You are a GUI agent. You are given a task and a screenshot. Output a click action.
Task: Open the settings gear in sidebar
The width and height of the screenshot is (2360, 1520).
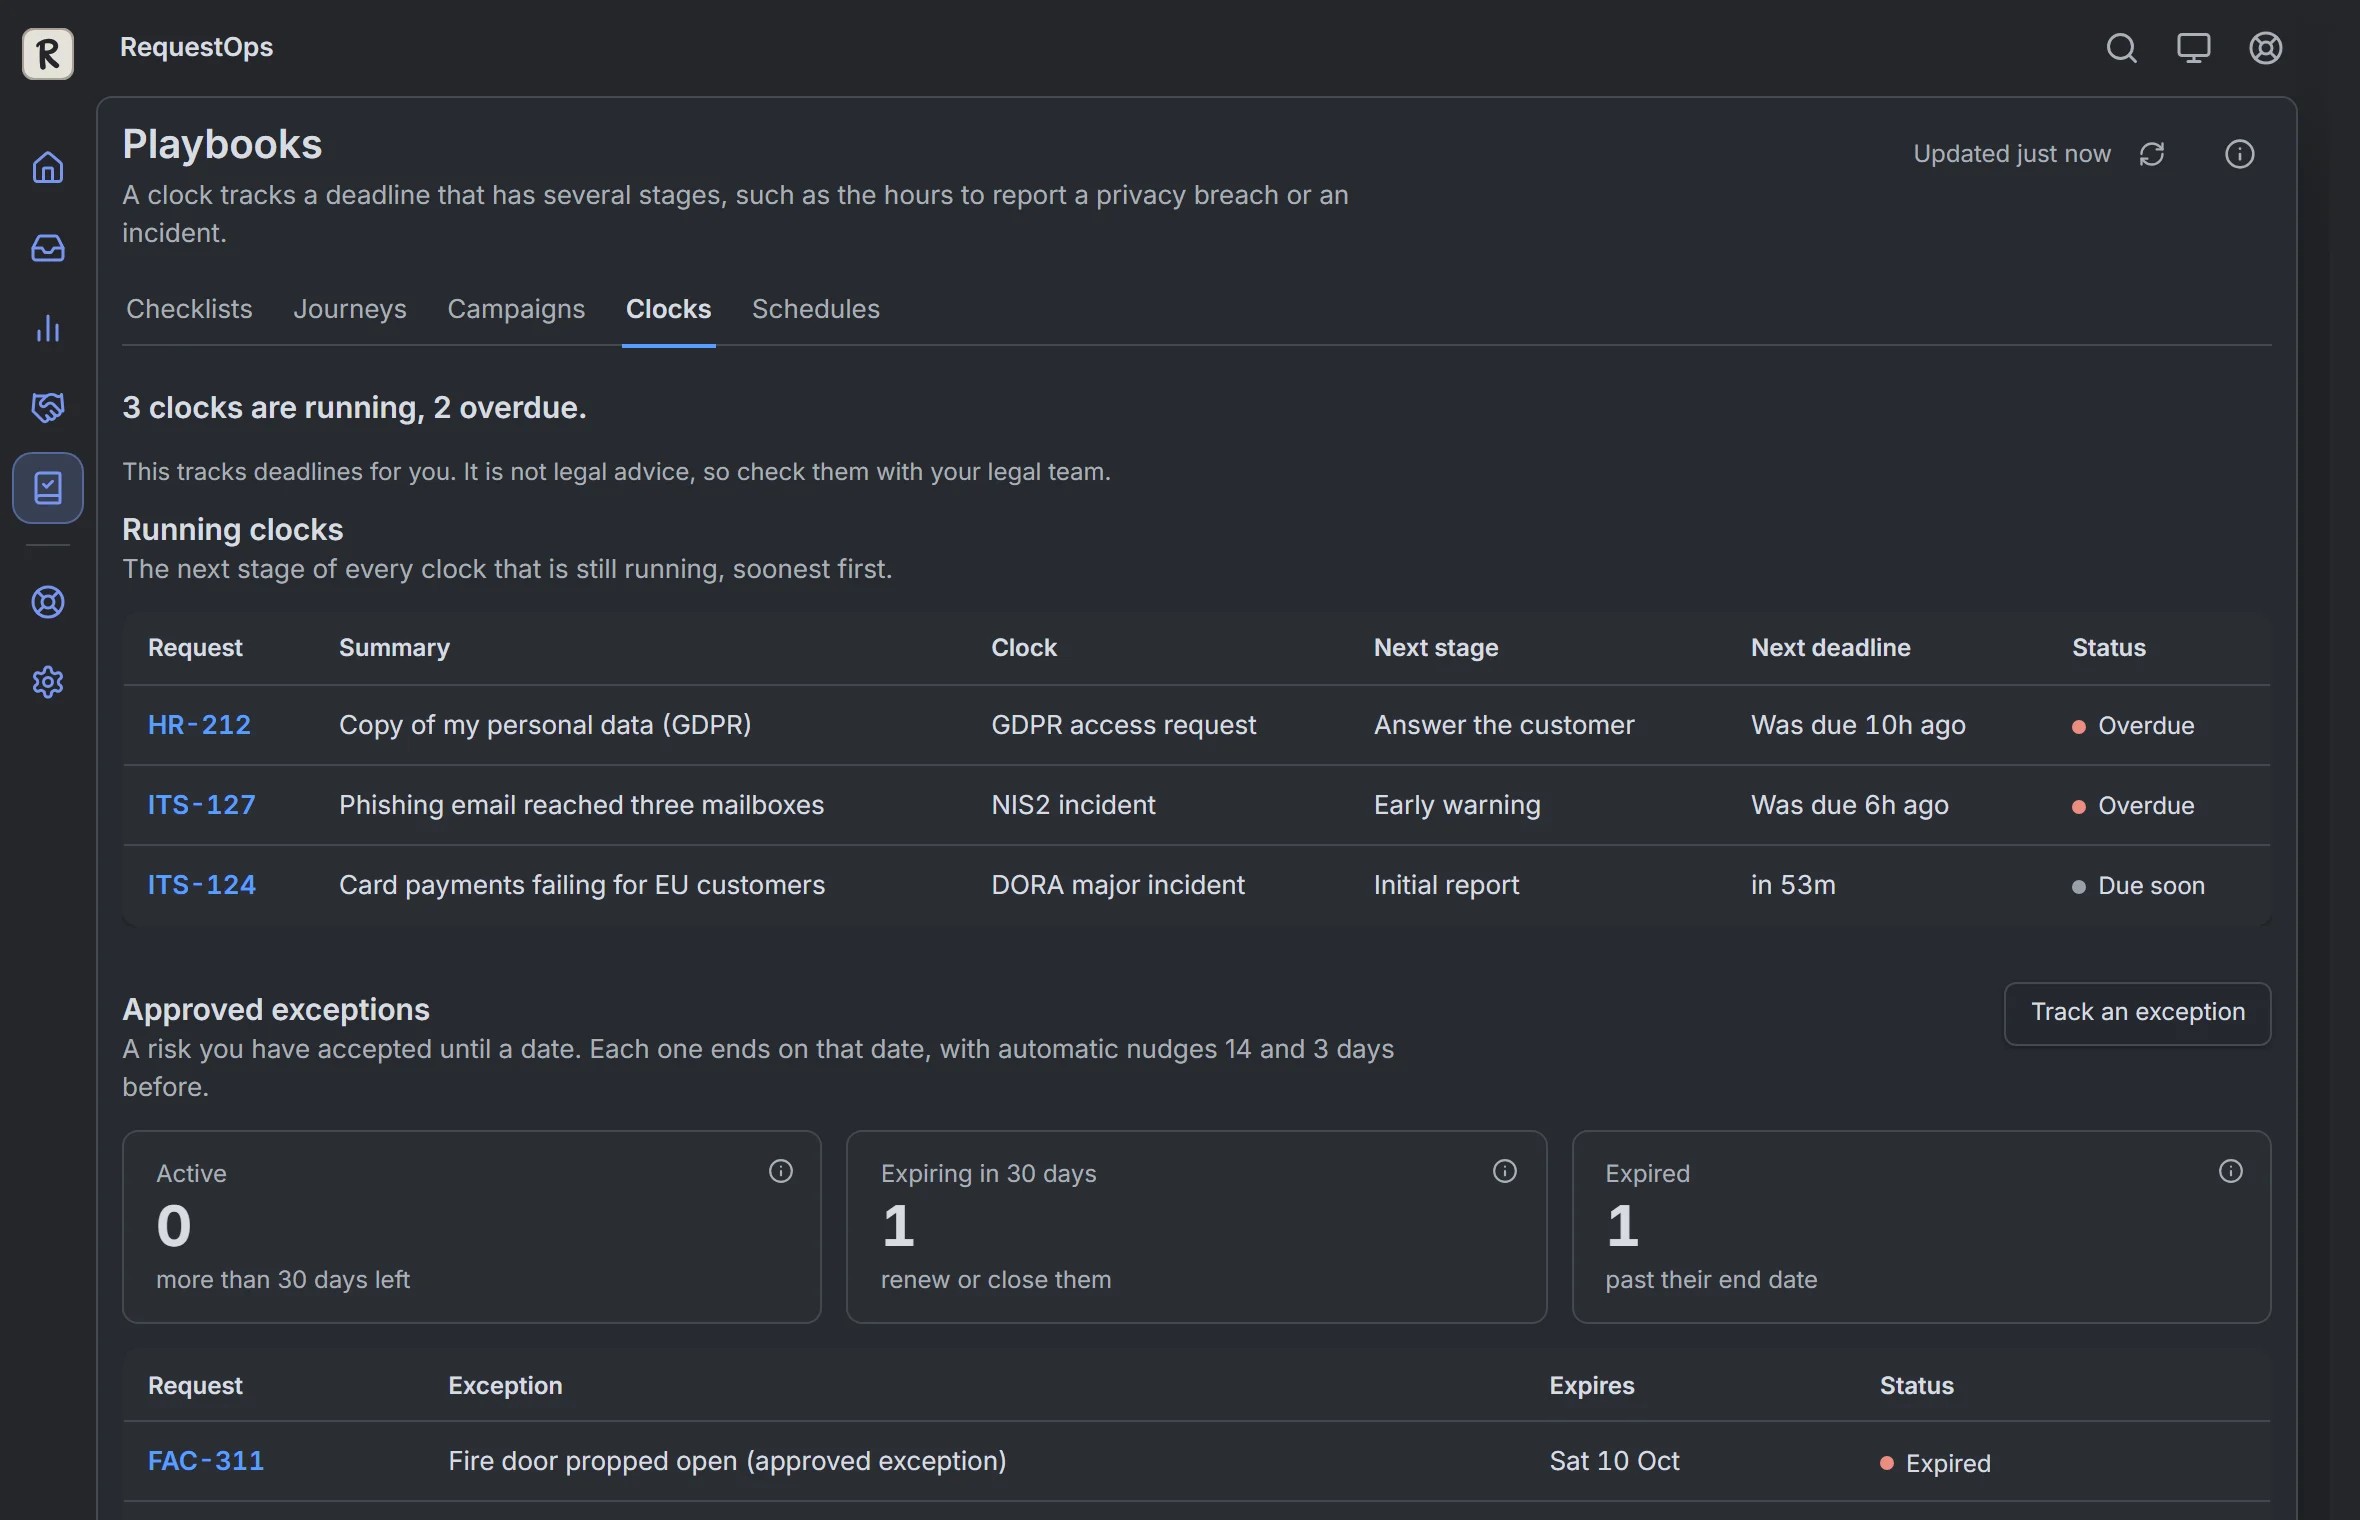pyautogui.click(x=48, y=682)
